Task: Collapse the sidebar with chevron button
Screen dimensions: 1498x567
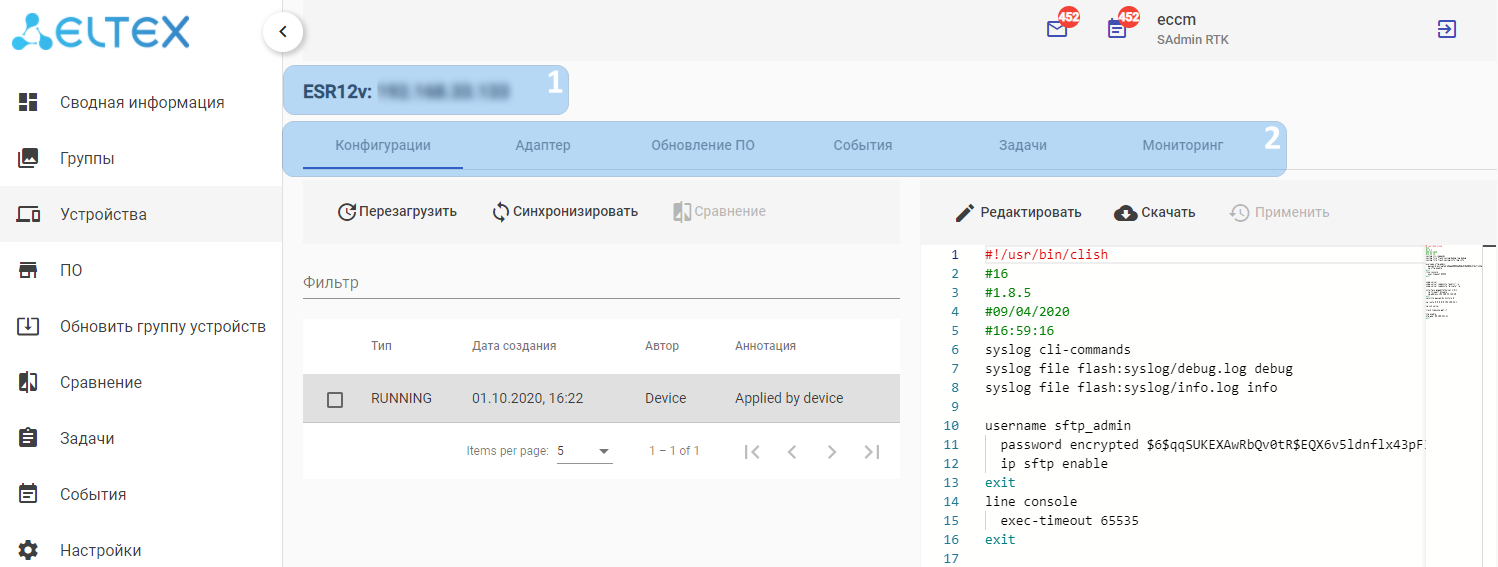Action: click(x=283, y=33)
